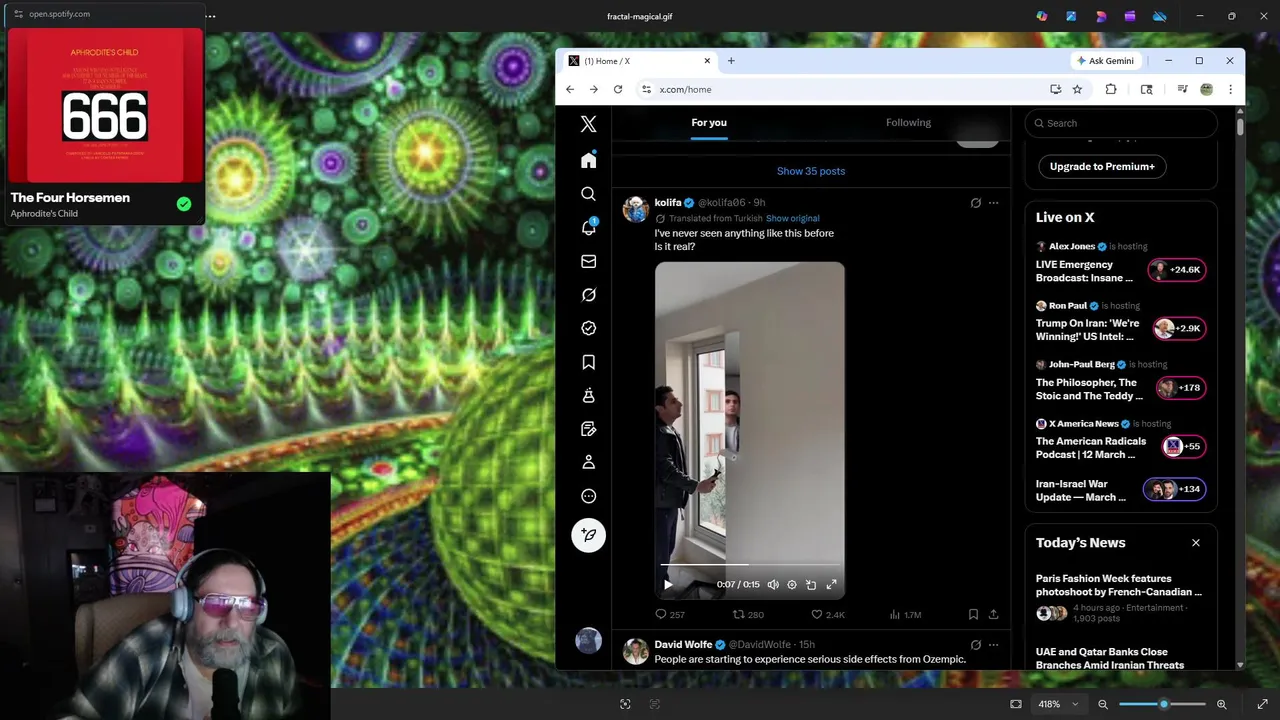Open video settings gear
The image size is (1280, 720).
click(792, 584)
